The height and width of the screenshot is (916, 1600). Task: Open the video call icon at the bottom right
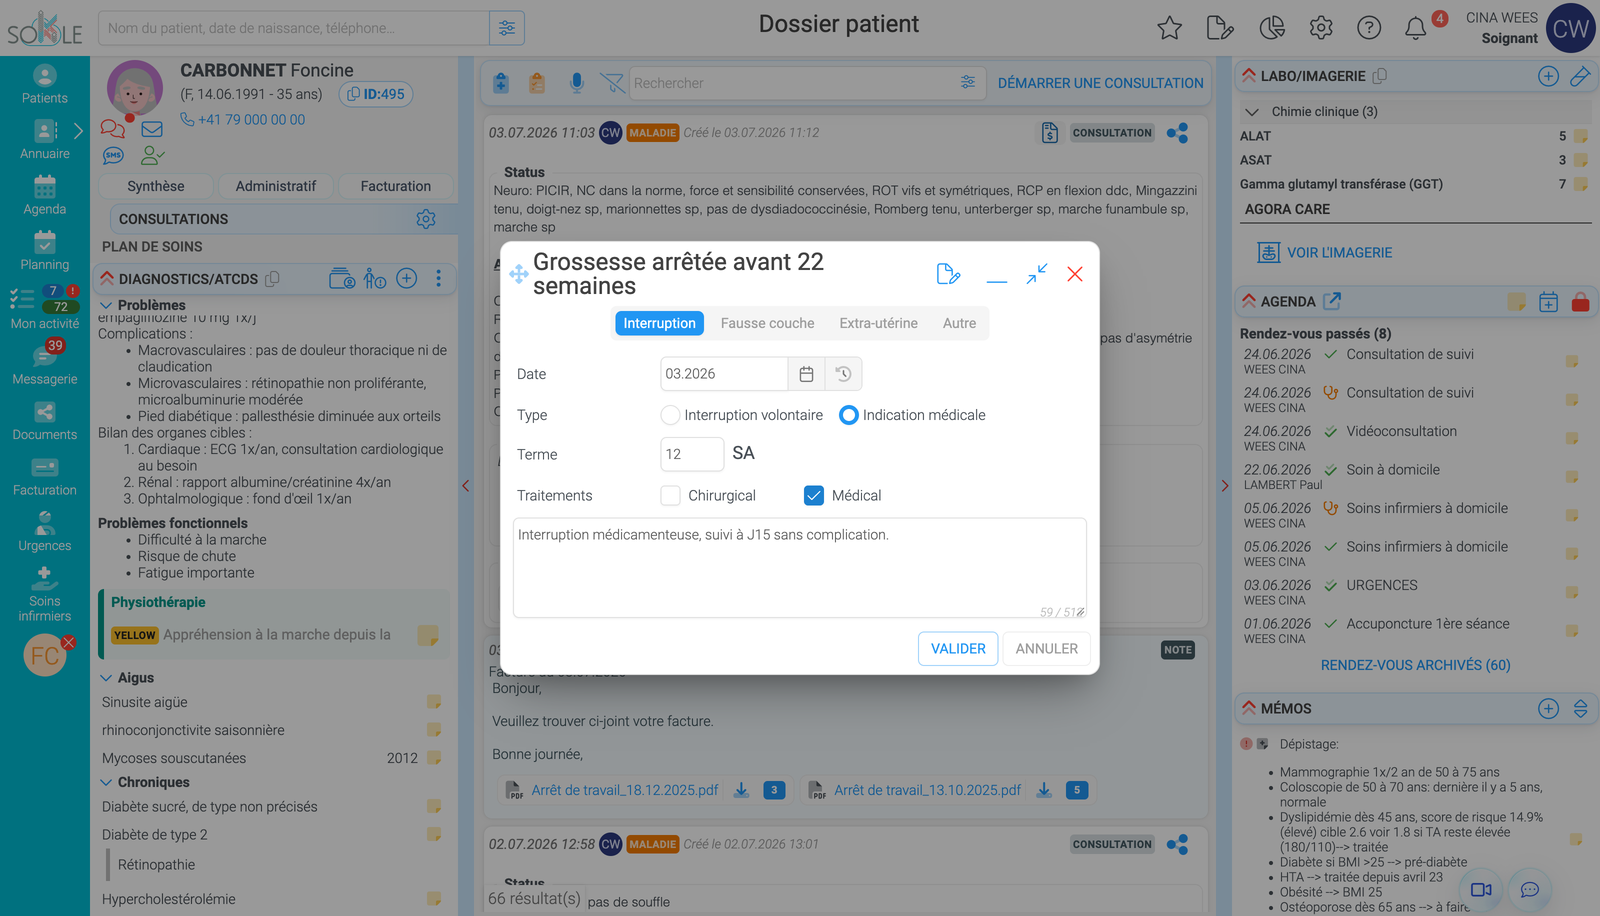point(1481,889)
